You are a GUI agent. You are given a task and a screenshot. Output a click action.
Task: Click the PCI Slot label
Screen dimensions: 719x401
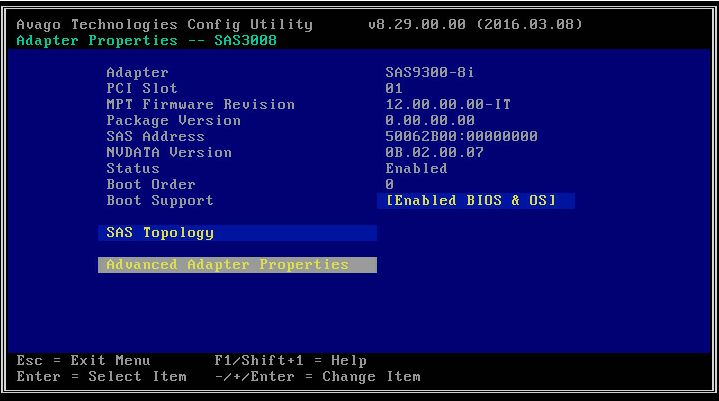(x=142, y=88)
